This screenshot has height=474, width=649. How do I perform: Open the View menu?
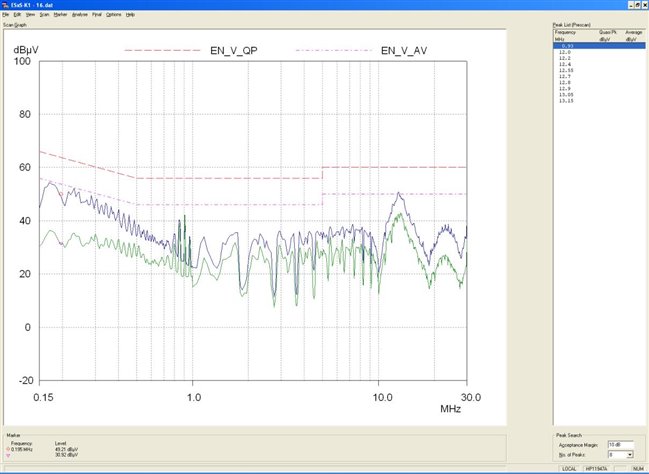click(x=30, y=15)
